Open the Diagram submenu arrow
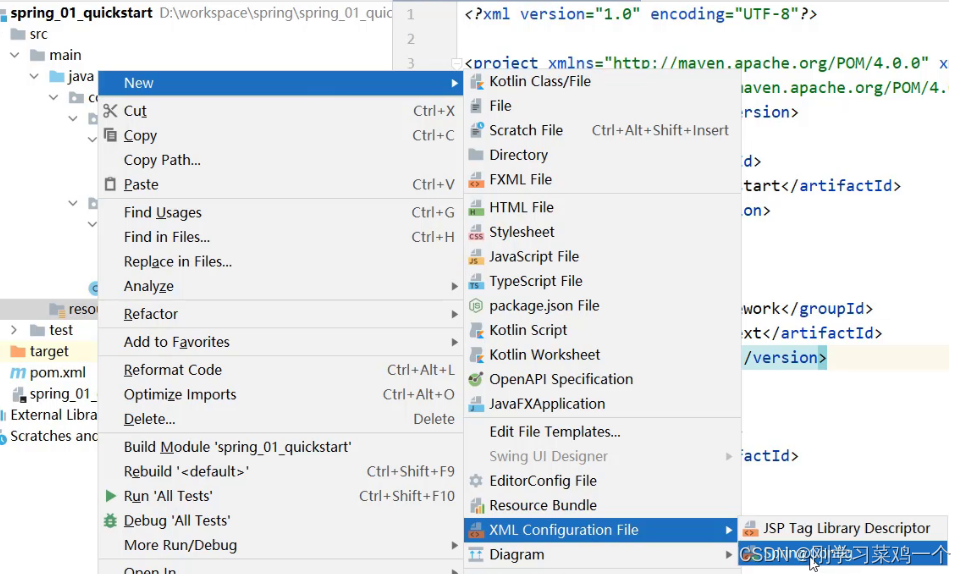Image resolution: width=967 pixels, height=574 pixels. coord(729,555)
